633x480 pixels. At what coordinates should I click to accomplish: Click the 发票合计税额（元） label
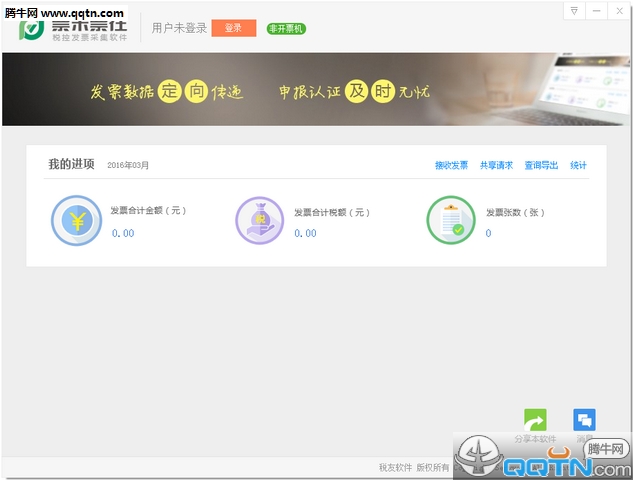click(332, 212)
